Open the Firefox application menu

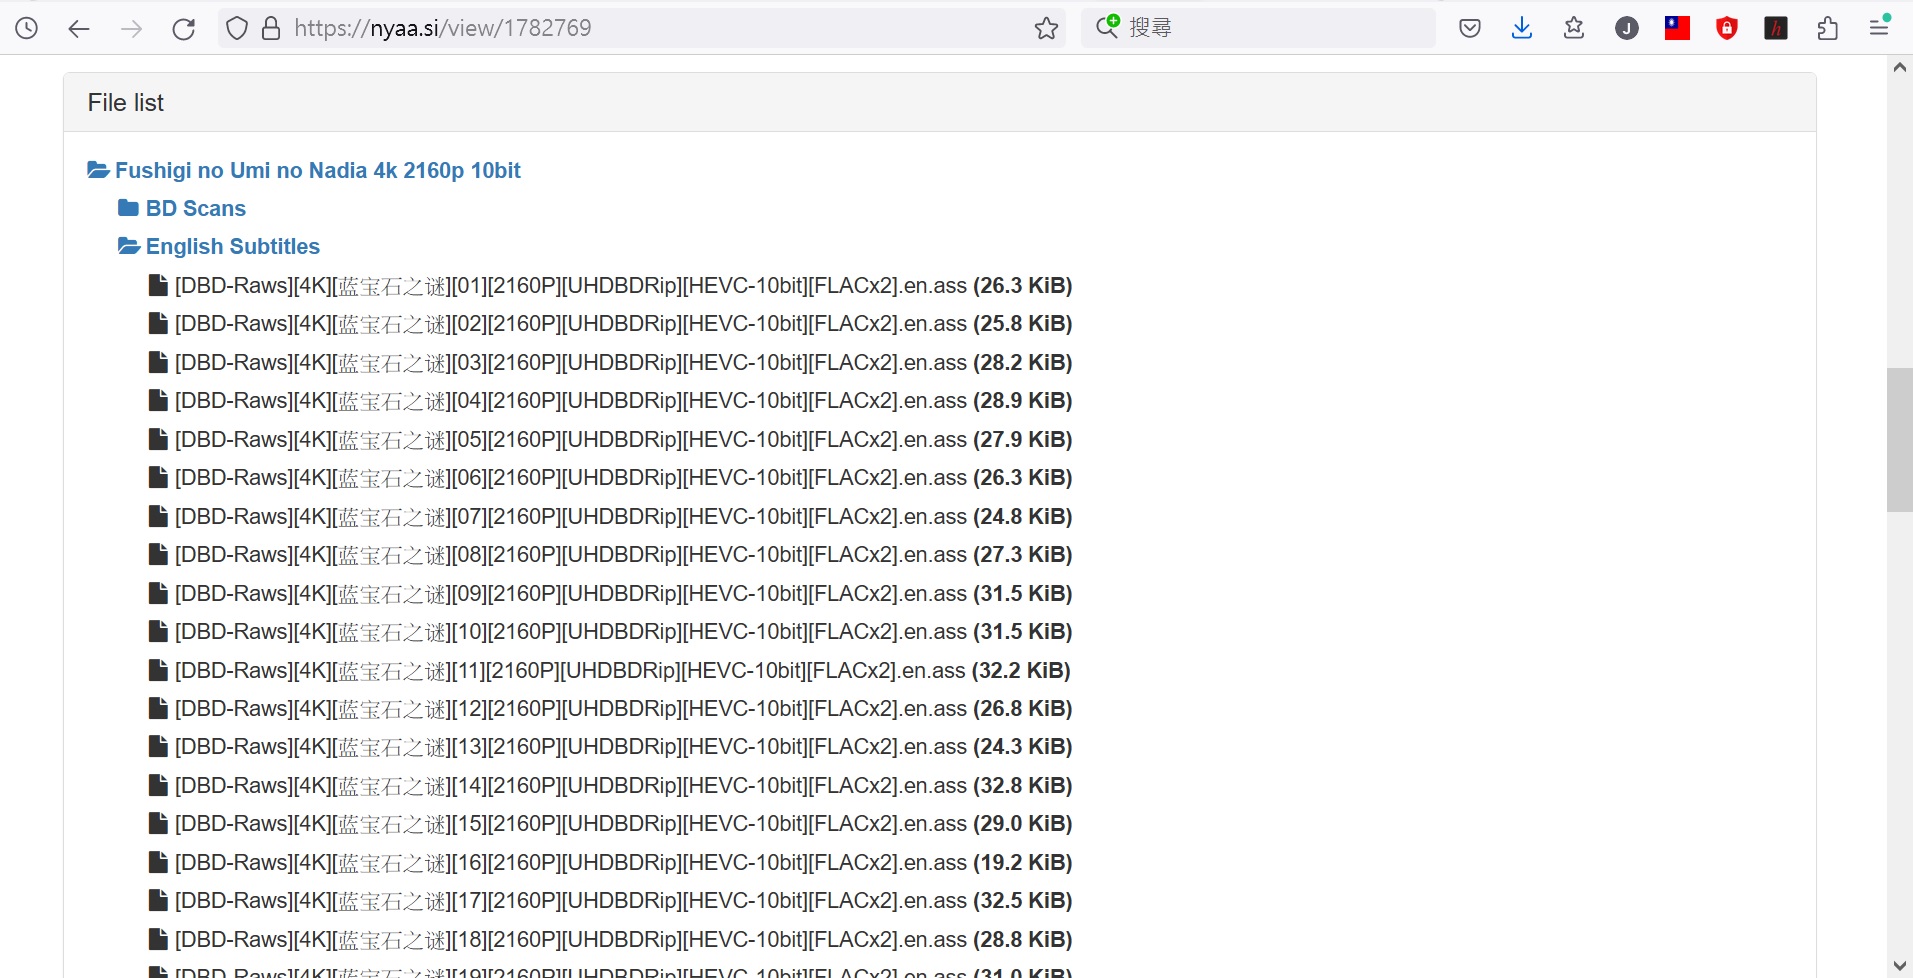[1879, 28]
